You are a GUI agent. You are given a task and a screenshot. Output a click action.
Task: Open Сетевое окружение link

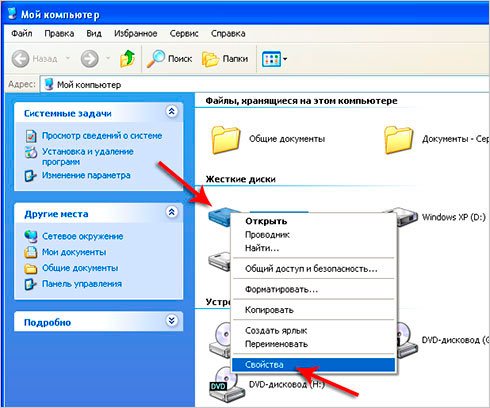[x=82, y=236]
